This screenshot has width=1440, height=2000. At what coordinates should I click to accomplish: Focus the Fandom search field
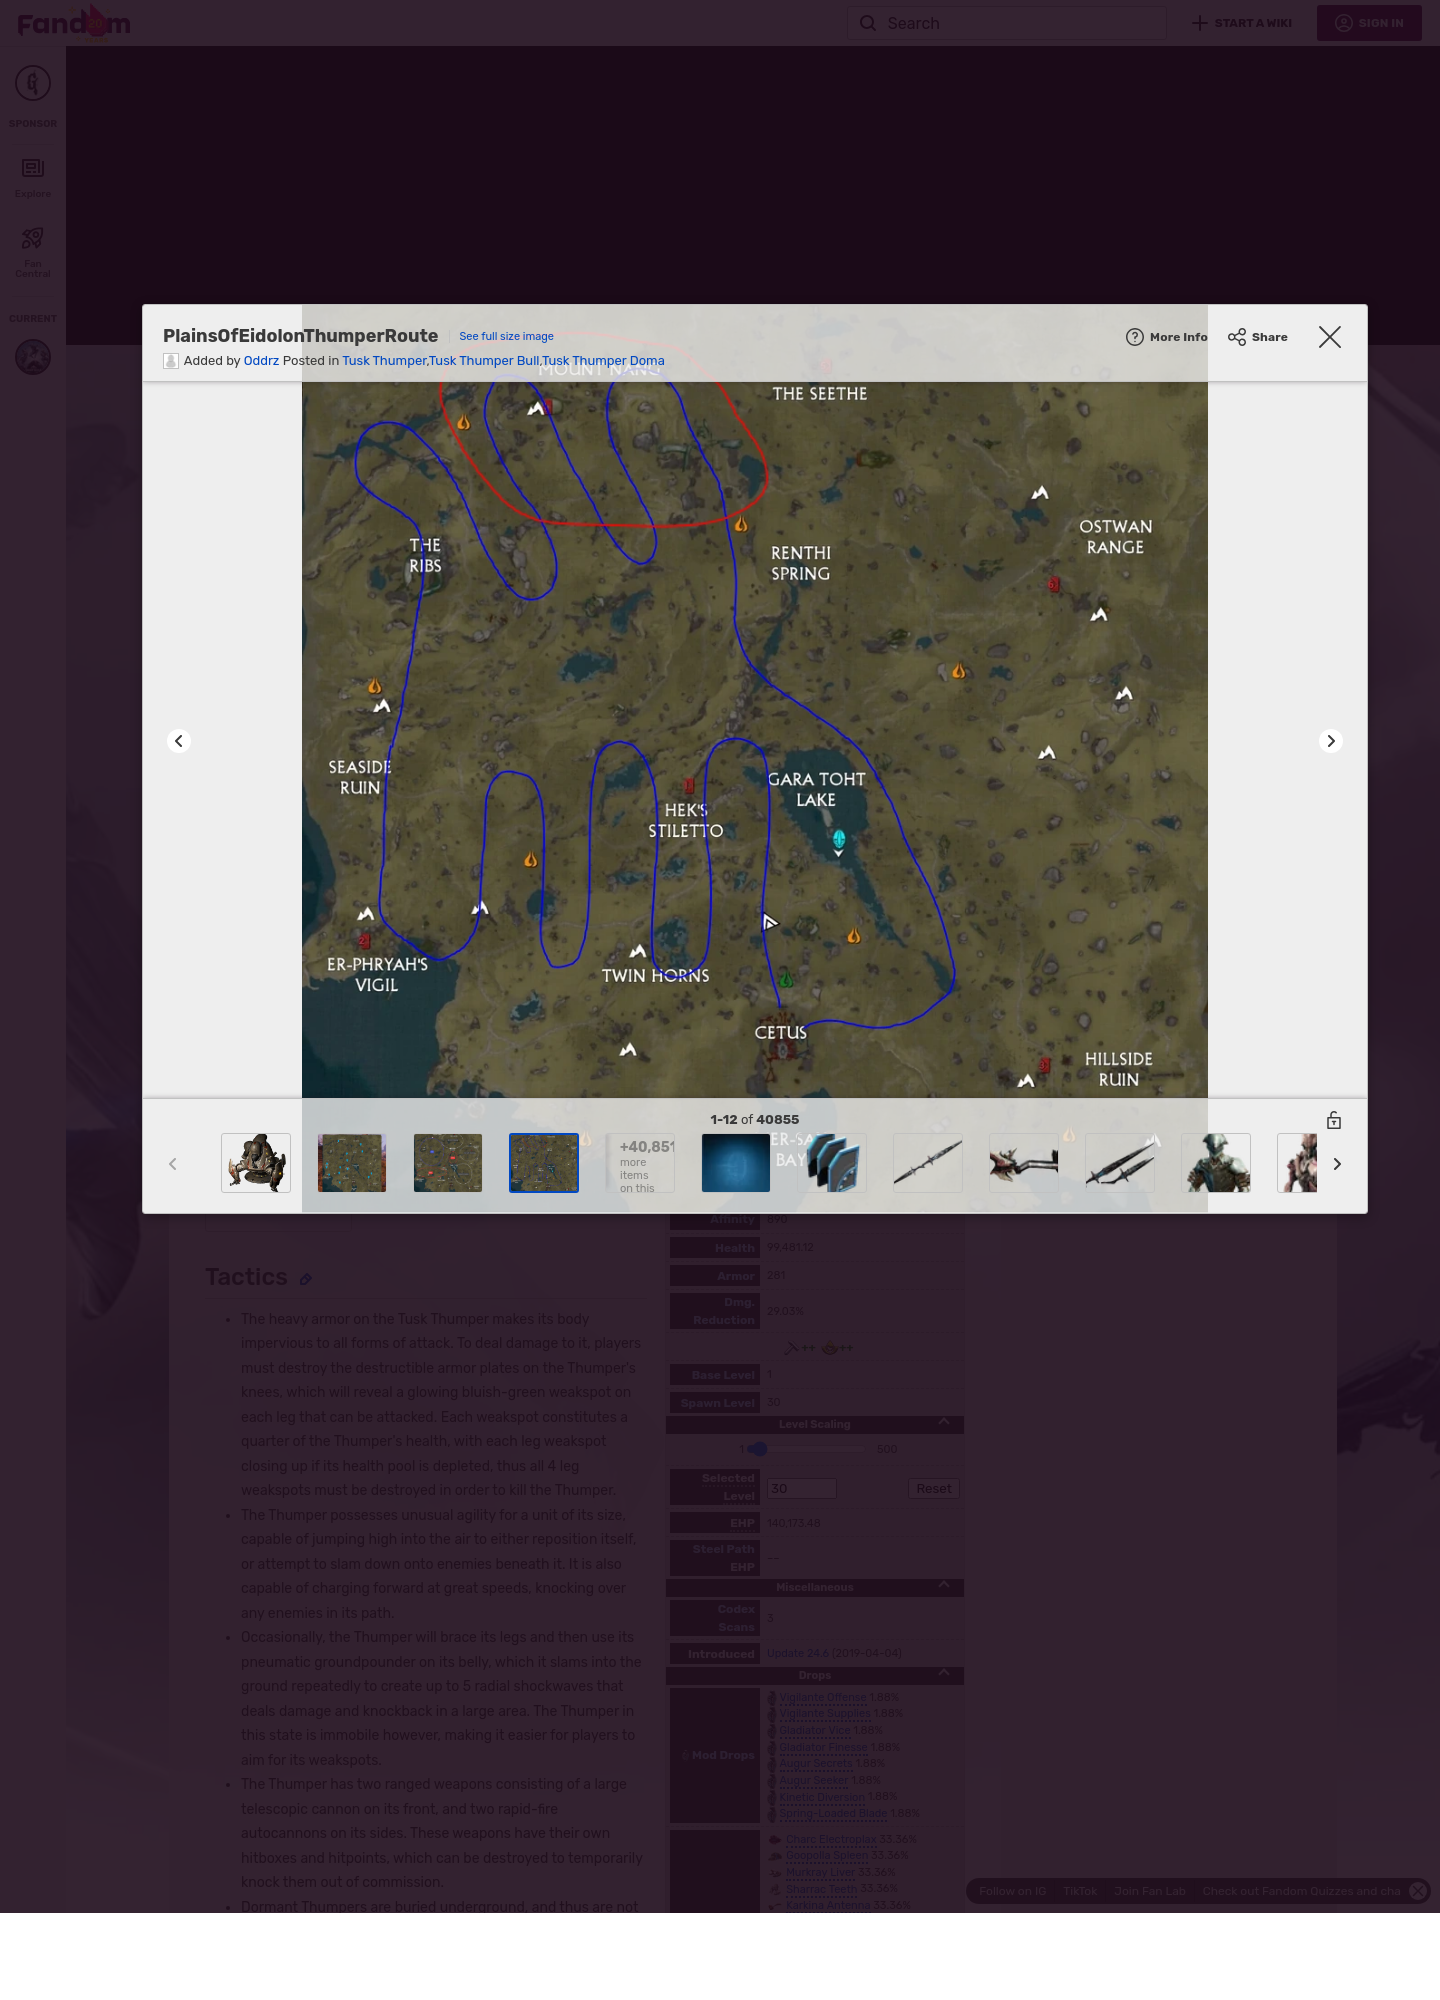(x=1006, y=23)
